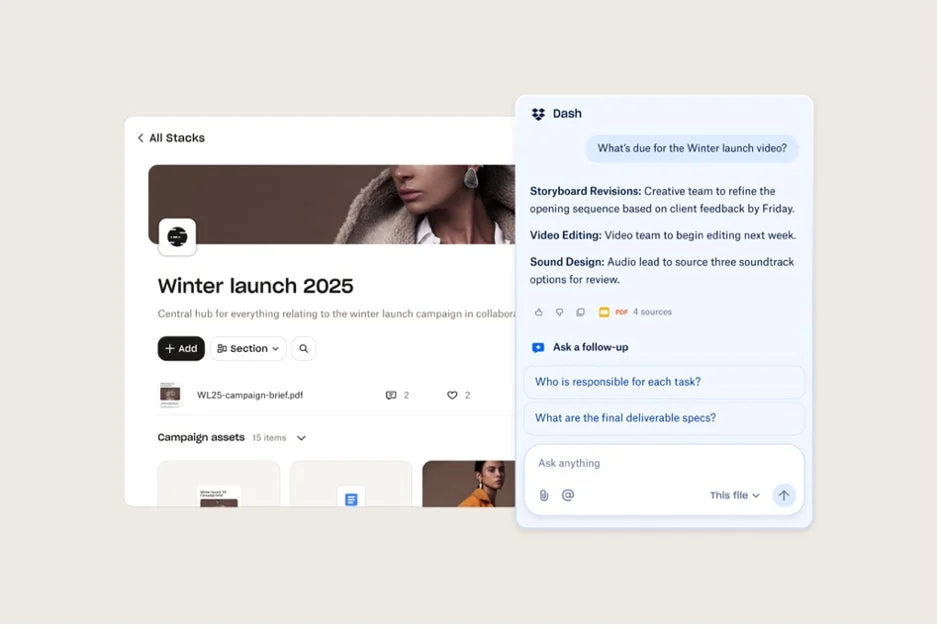
Task: Click the thumbs-up icon under the answer
Action: [x=539, y=312]
